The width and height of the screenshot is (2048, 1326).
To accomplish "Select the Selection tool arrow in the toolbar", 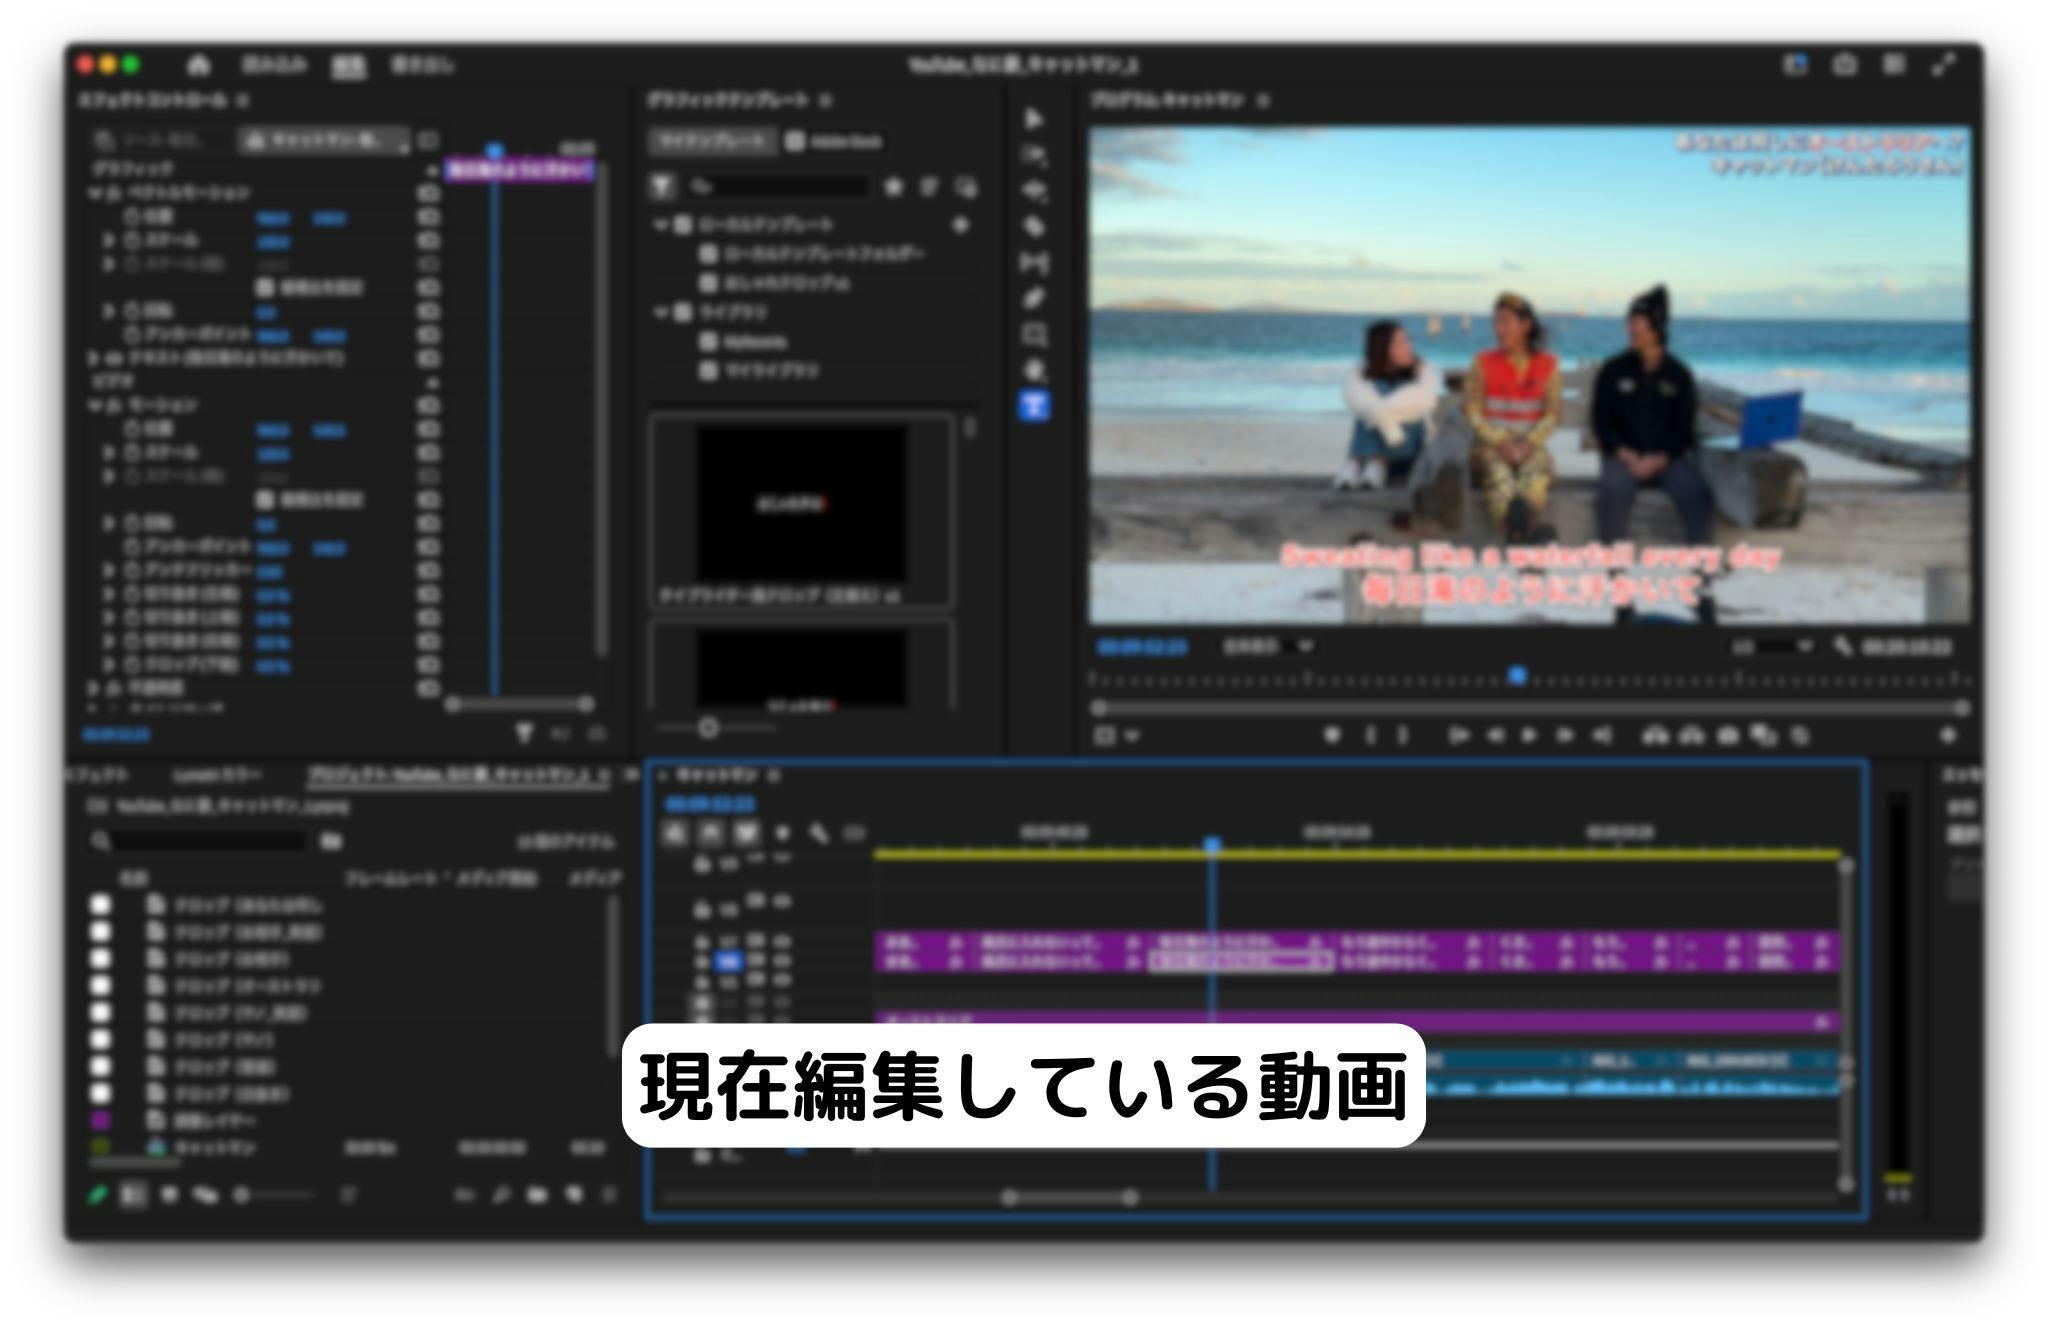I will [1034, 119].
